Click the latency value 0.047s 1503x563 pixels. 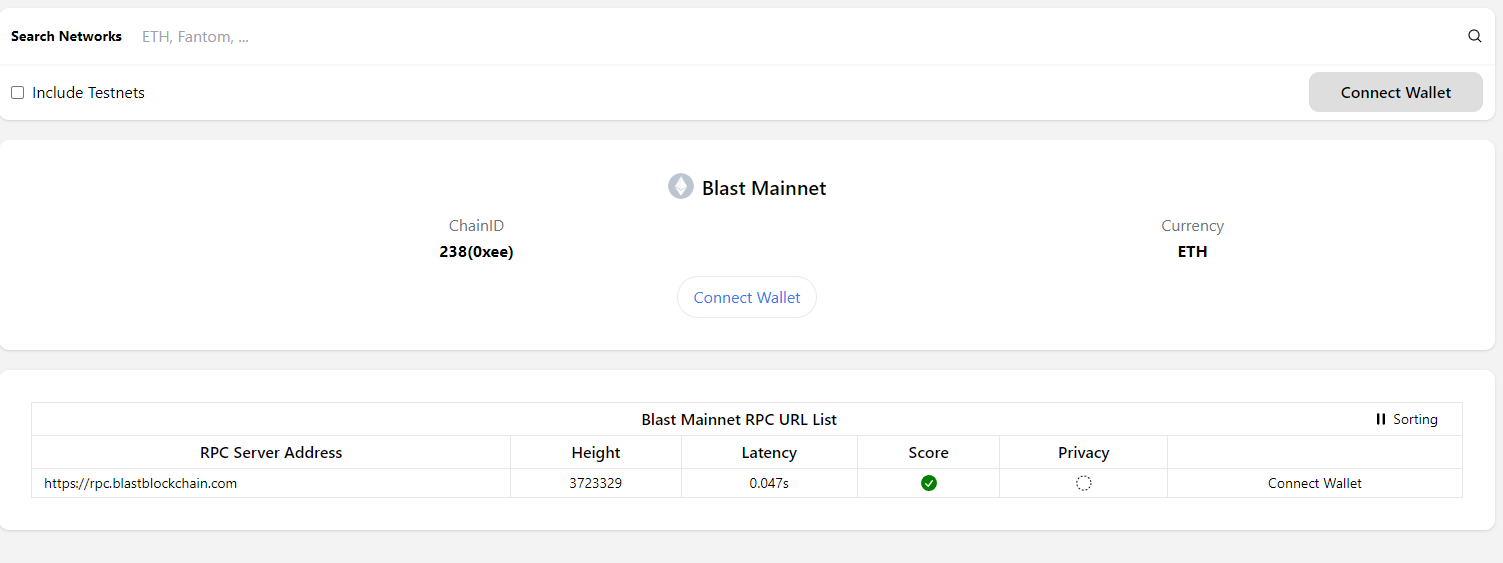click(769, 483)
